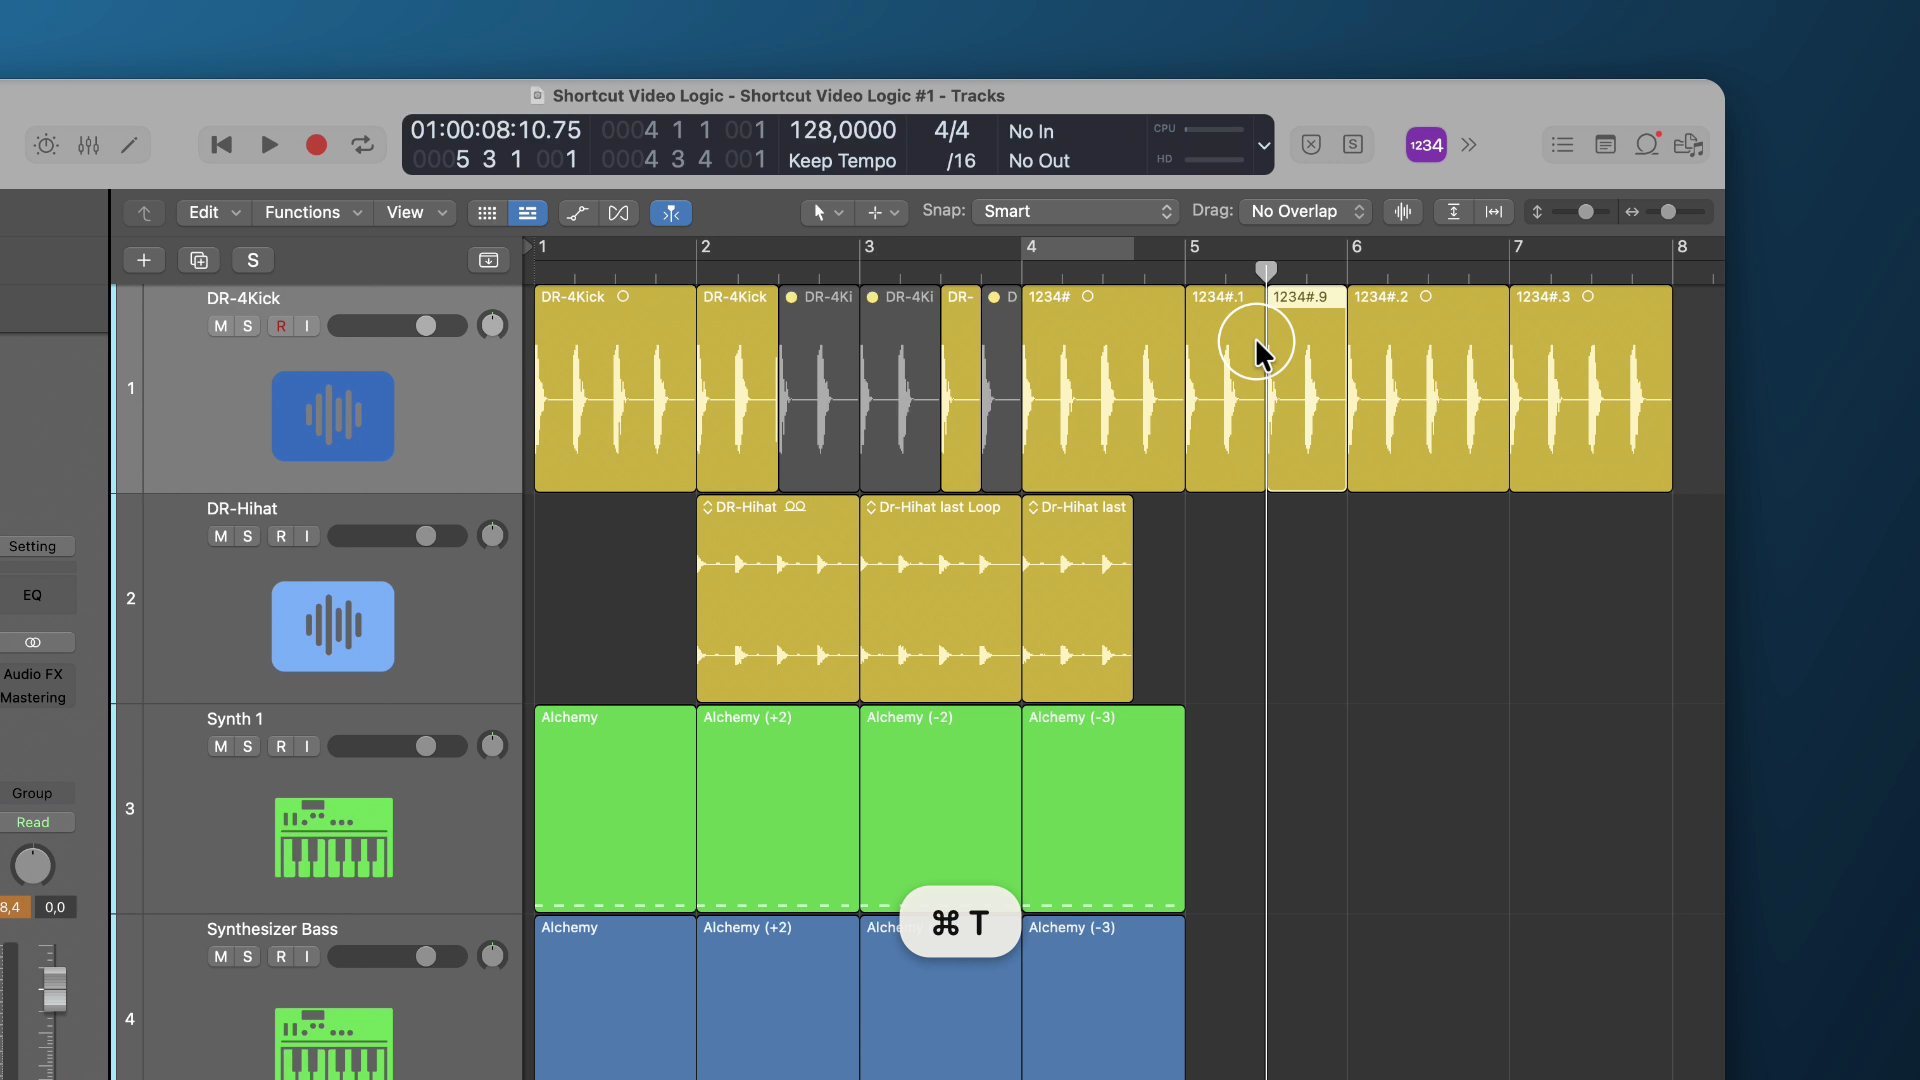Click the duplicate track button
The width and height of the screenshot is (1920, 1080).
coord(199,260)
